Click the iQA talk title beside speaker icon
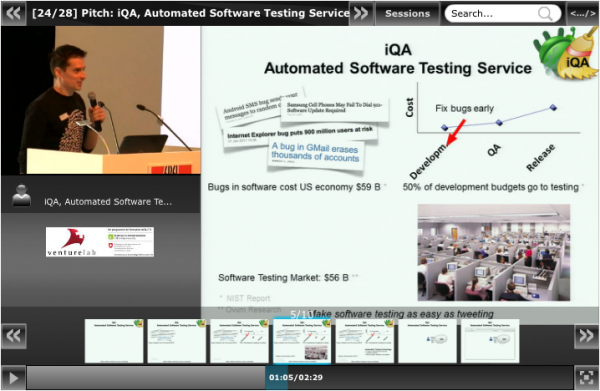 click(108, 202)
